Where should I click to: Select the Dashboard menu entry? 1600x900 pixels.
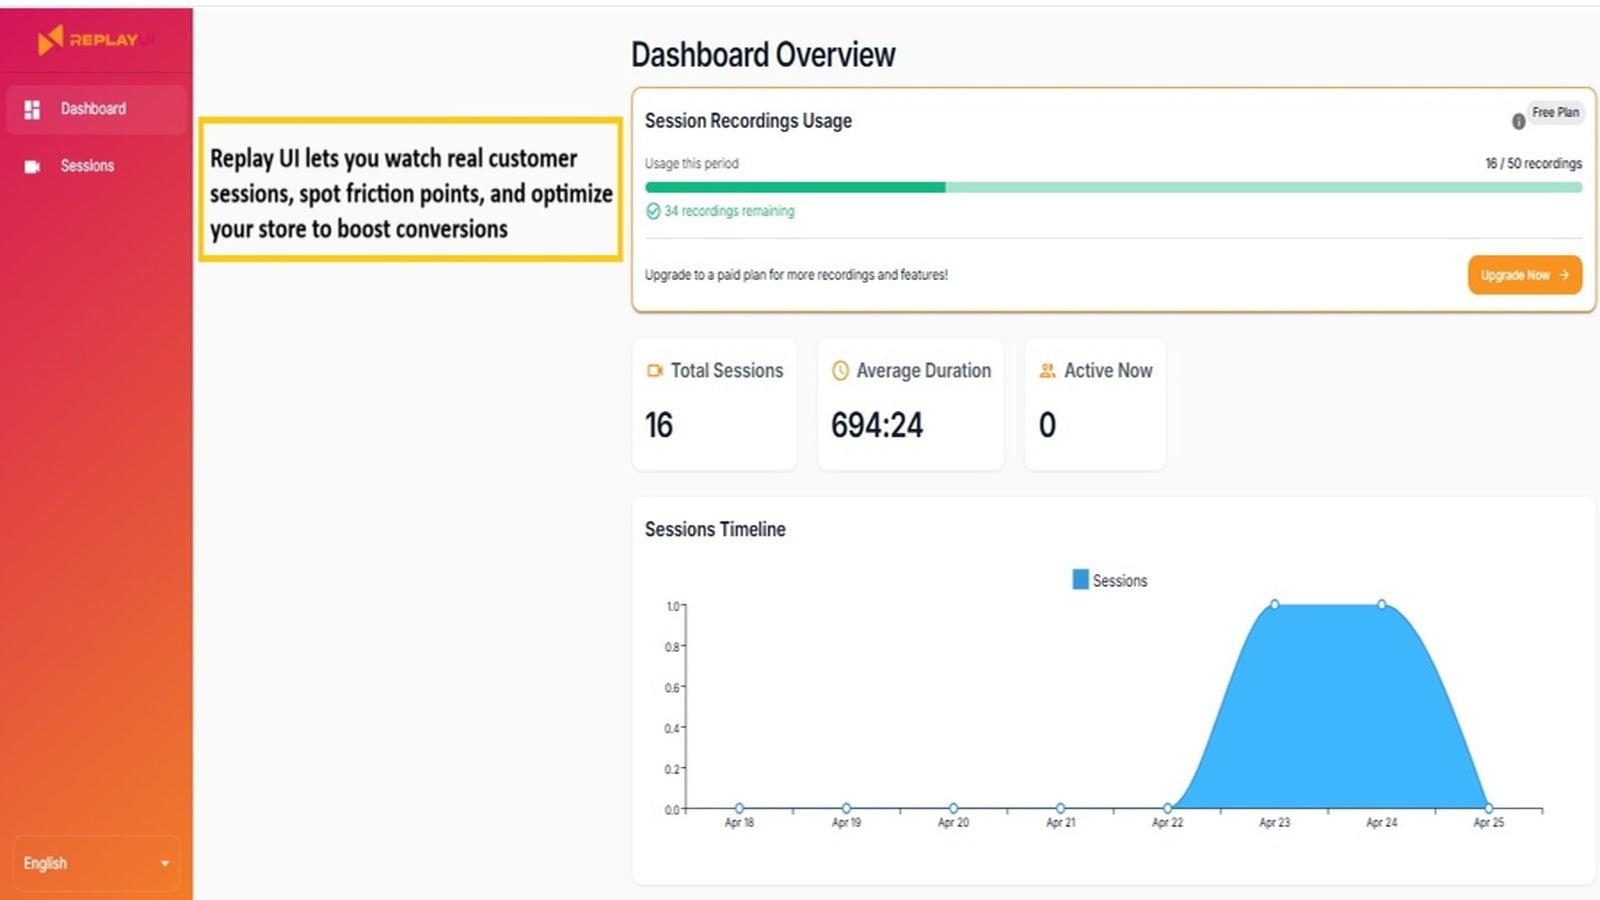click(x=94, y=109)
